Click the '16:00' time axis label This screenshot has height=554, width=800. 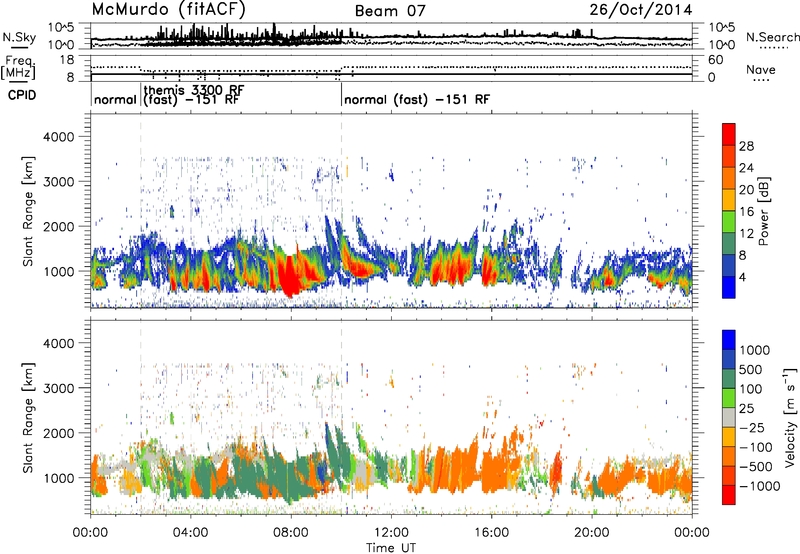click(x=491, y=533)
